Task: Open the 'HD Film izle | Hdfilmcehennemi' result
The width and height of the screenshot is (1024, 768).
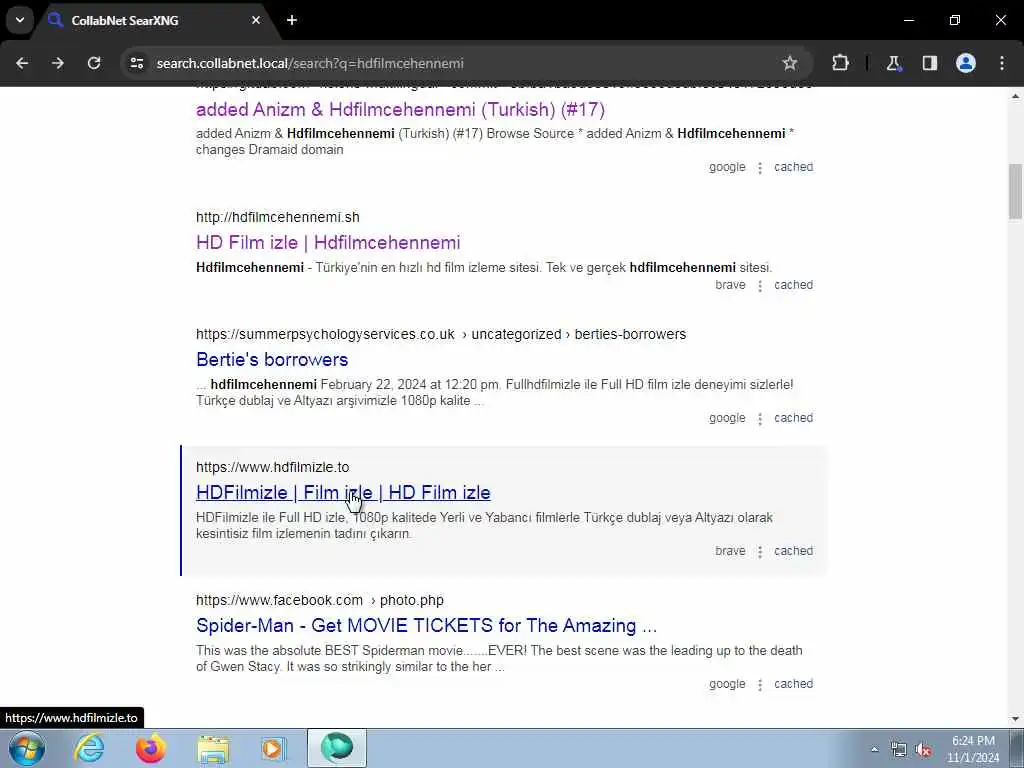Action: [328, 242]
